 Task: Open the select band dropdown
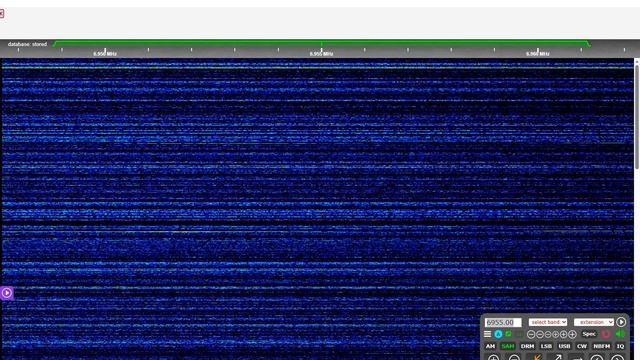tap(548, 322)
